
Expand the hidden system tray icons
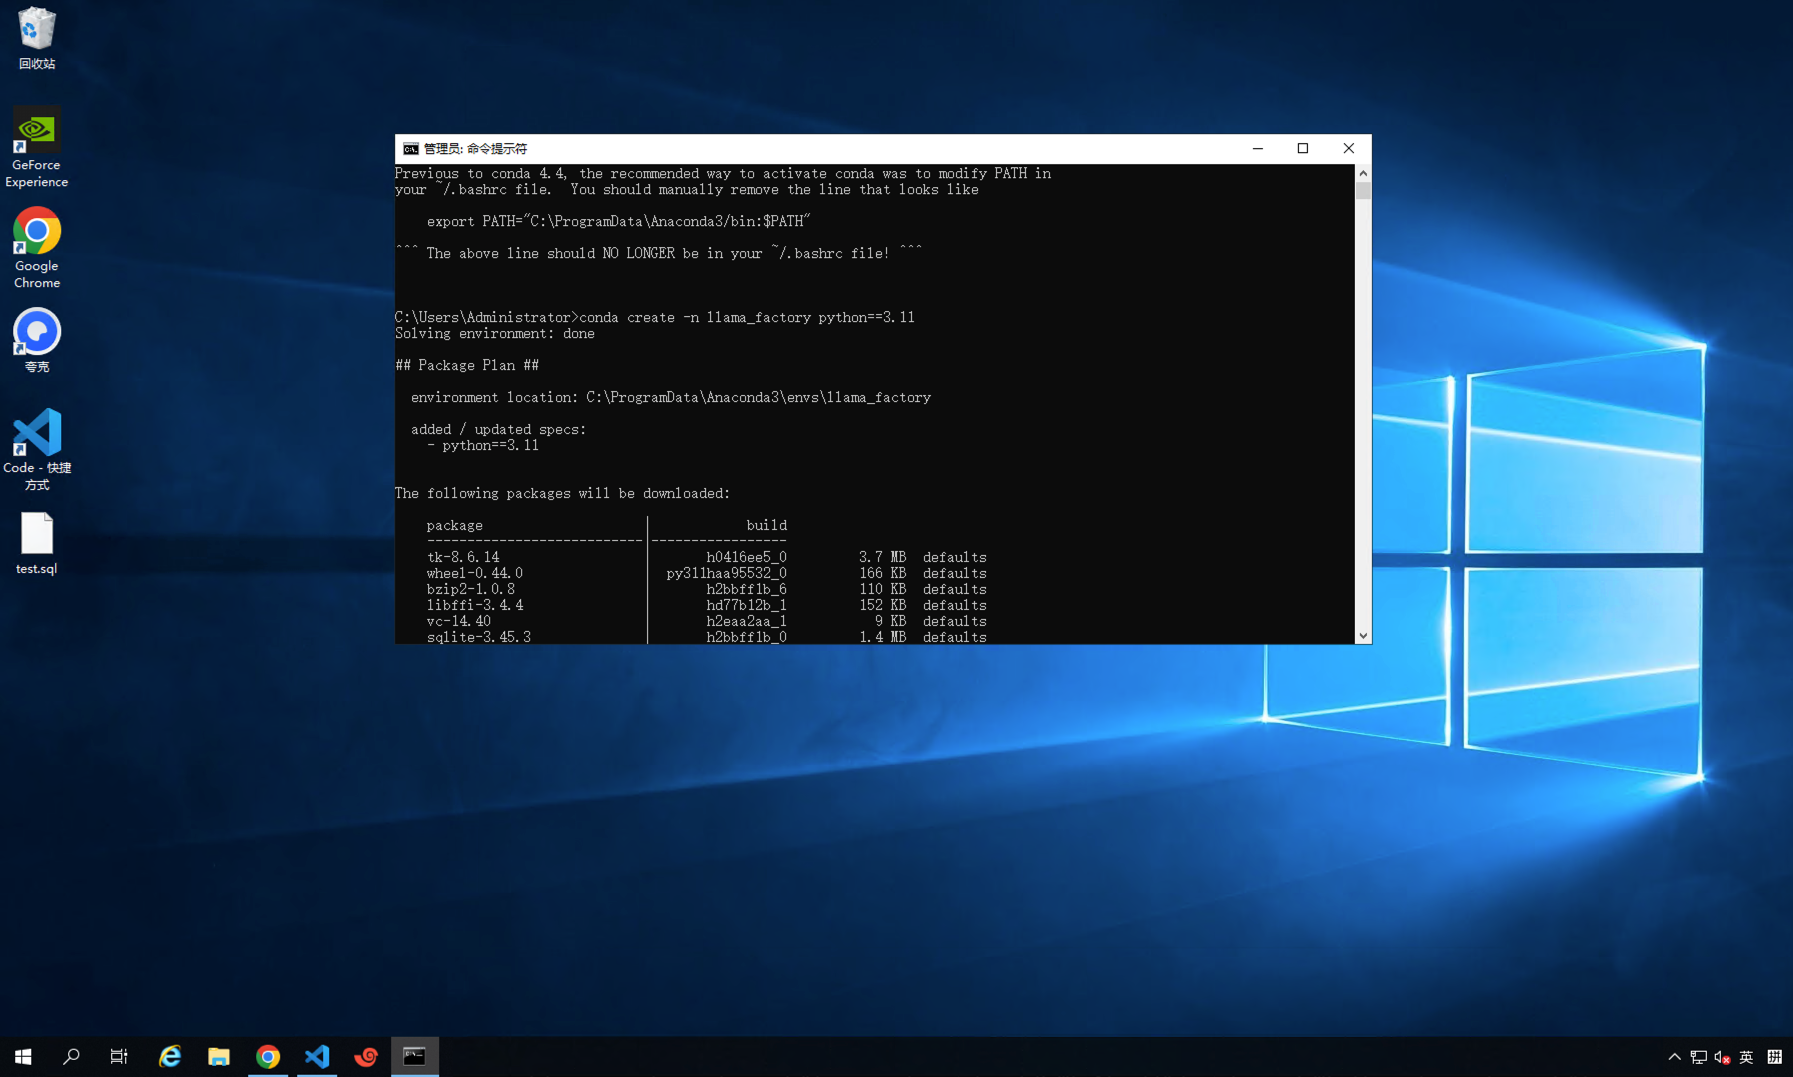[x=1674, y=1057]
